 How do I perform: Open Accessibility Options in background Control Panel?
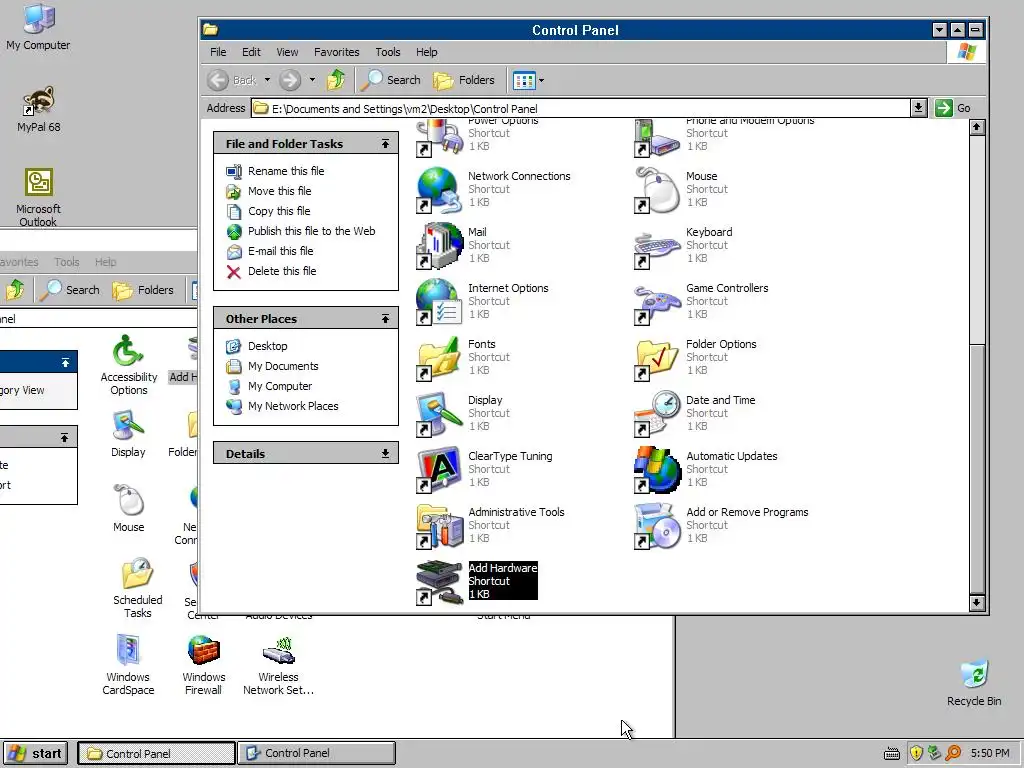(x=129, y=366)
